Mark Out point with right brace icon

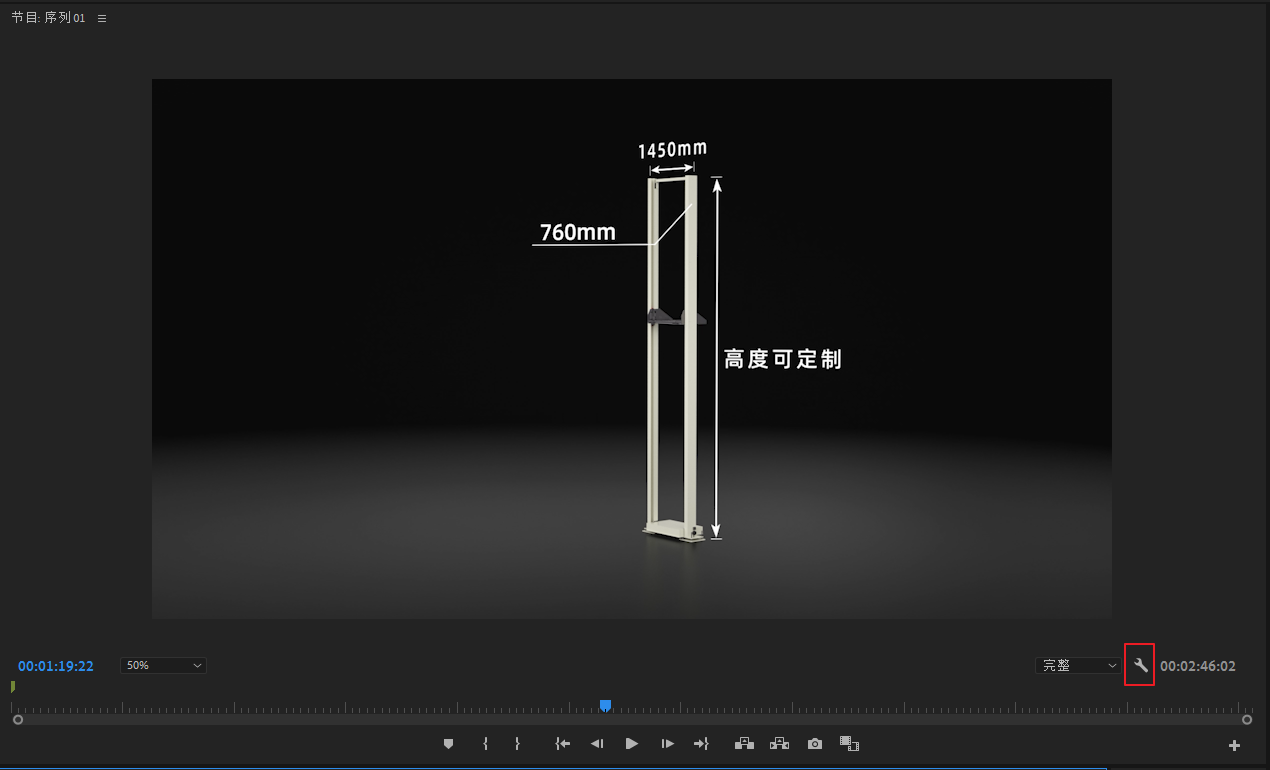coord(517,744)
